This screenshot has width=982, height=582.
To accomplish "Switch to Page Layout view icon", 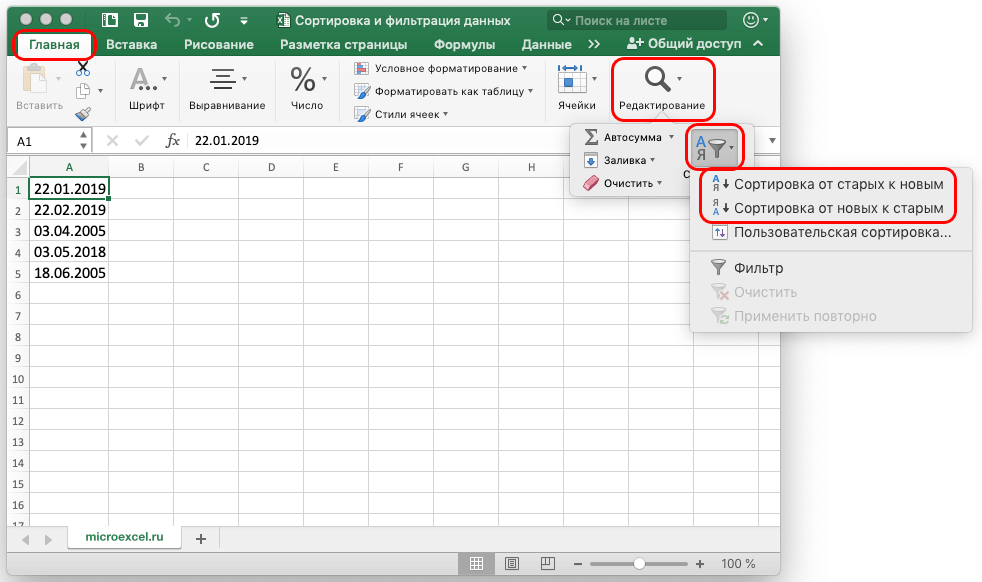I will (x=512, y=564).
